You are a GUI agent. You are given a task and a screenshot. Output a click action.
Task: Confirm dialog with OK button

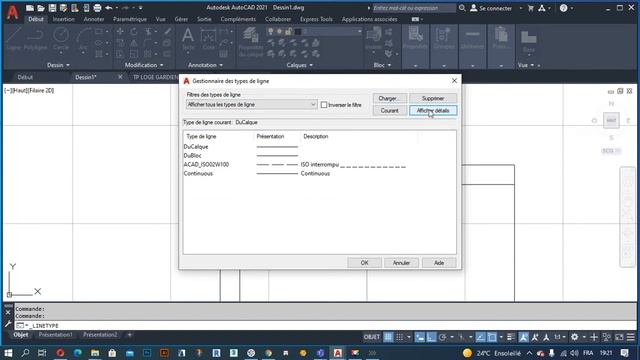coord(364,263)
